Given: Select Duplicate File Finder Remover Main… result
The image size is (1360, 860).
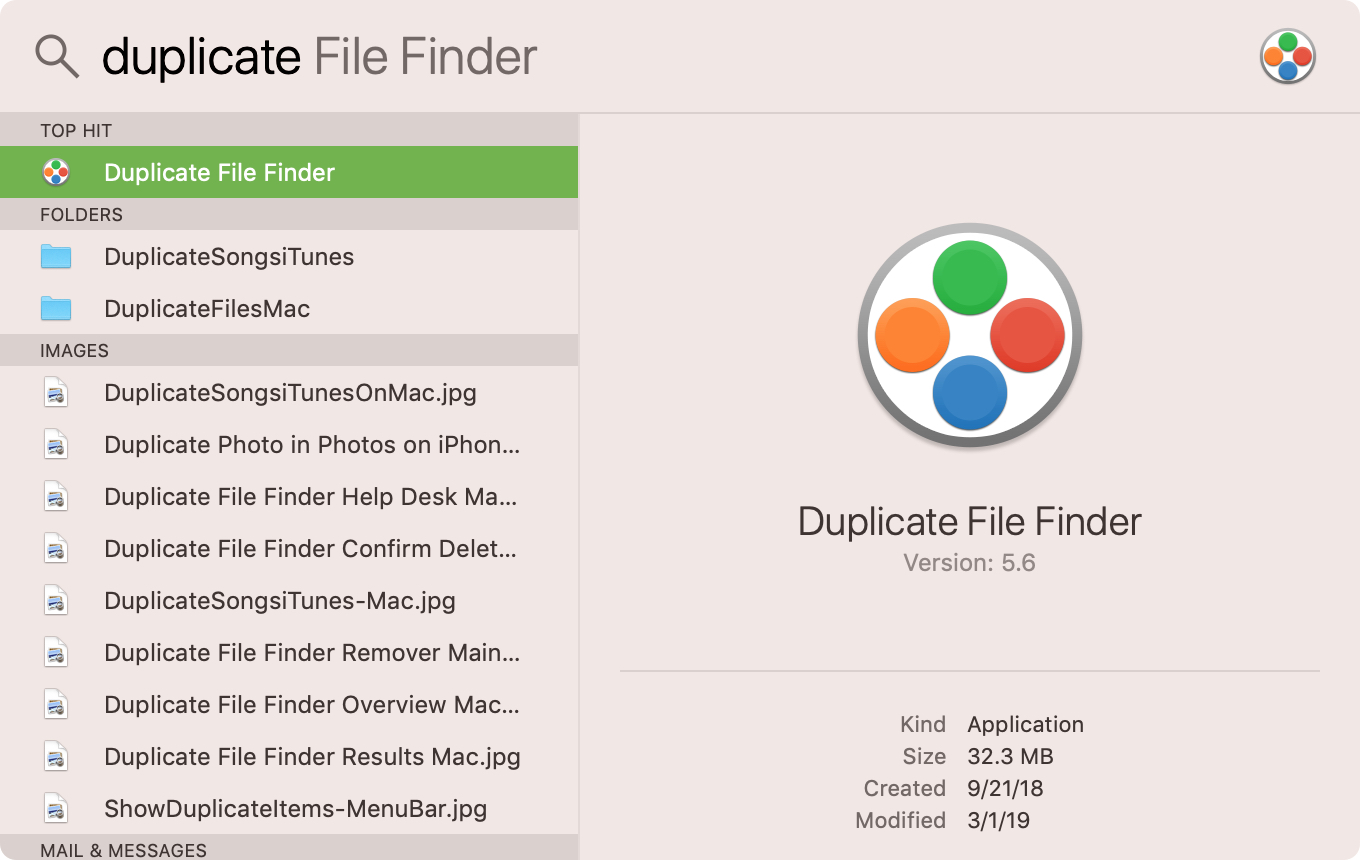Looking at the screenshot, I should (x=289, y=653).
